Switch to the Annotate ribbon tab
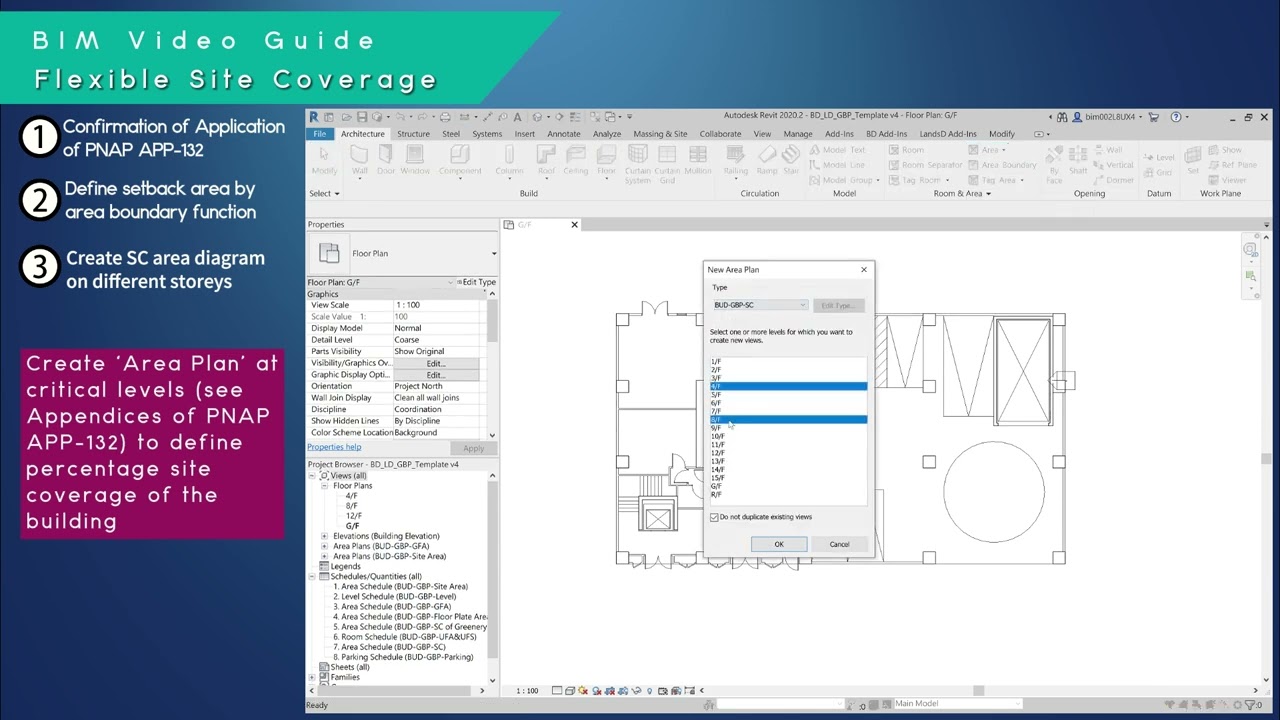Image resolution: width=1280 pixels, height=720 pixels. [x=564, y=134]
